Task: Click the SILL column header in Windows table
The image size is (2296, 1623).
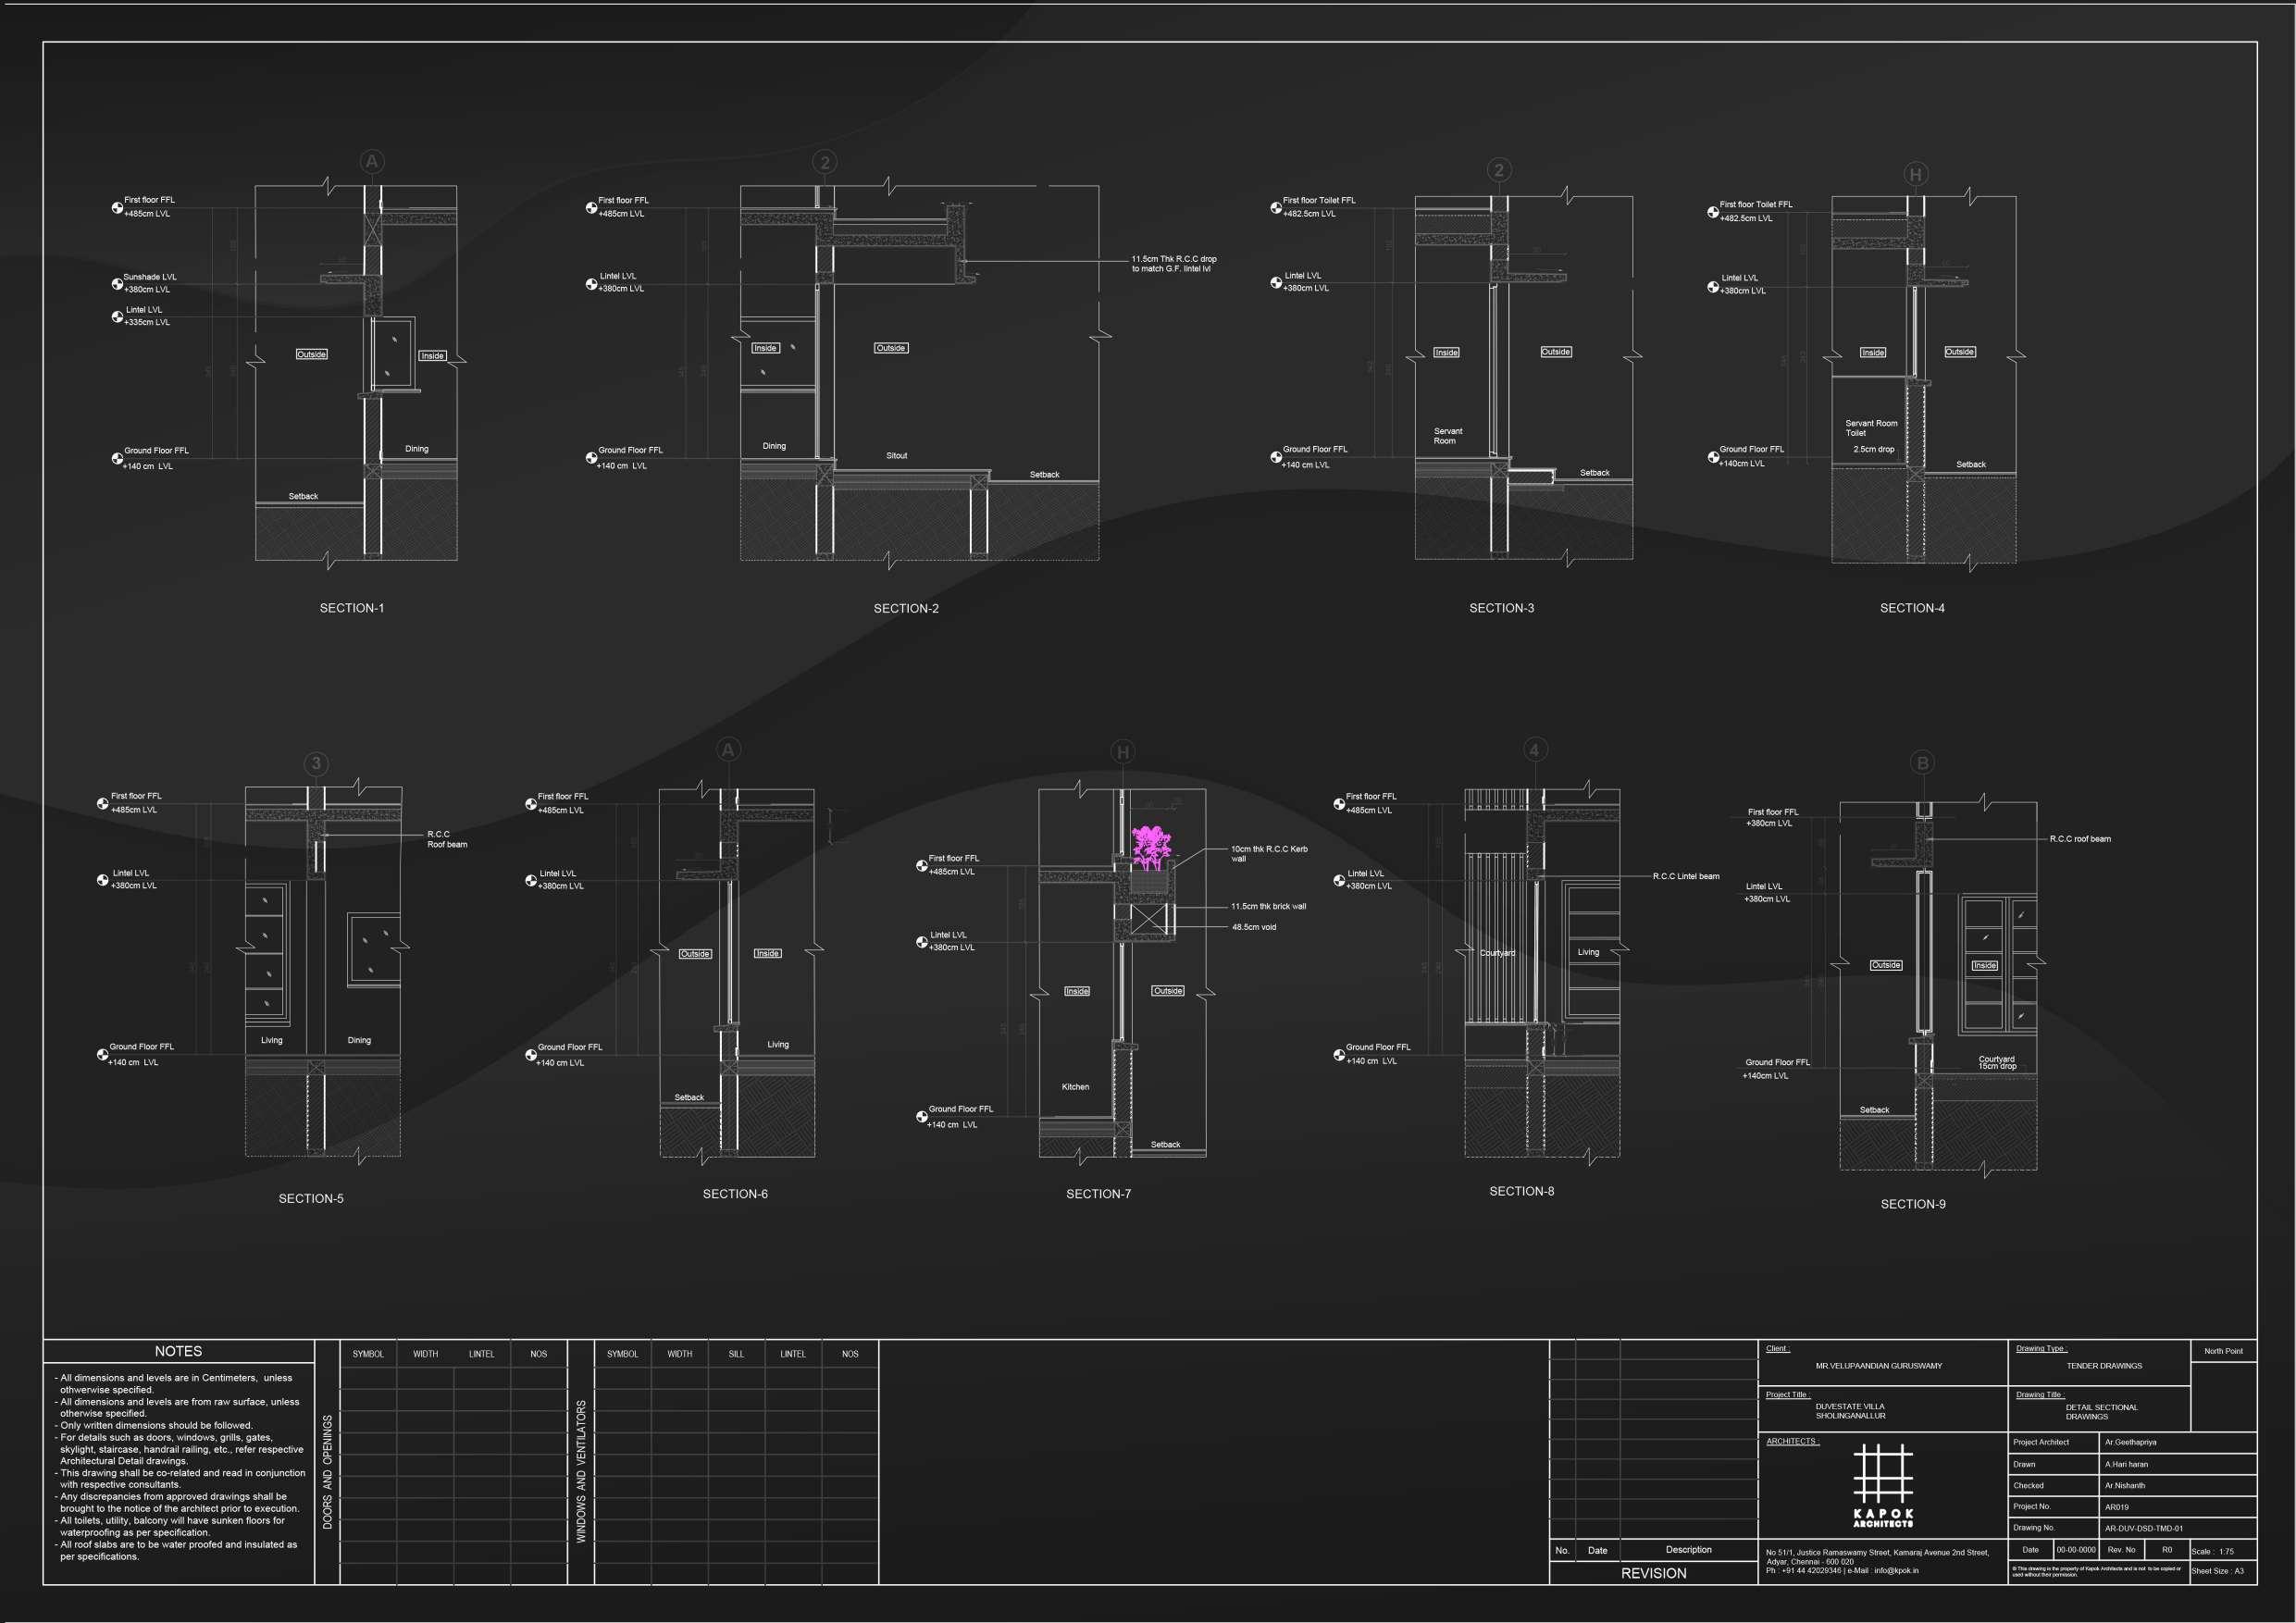Action: [736, 1354]
